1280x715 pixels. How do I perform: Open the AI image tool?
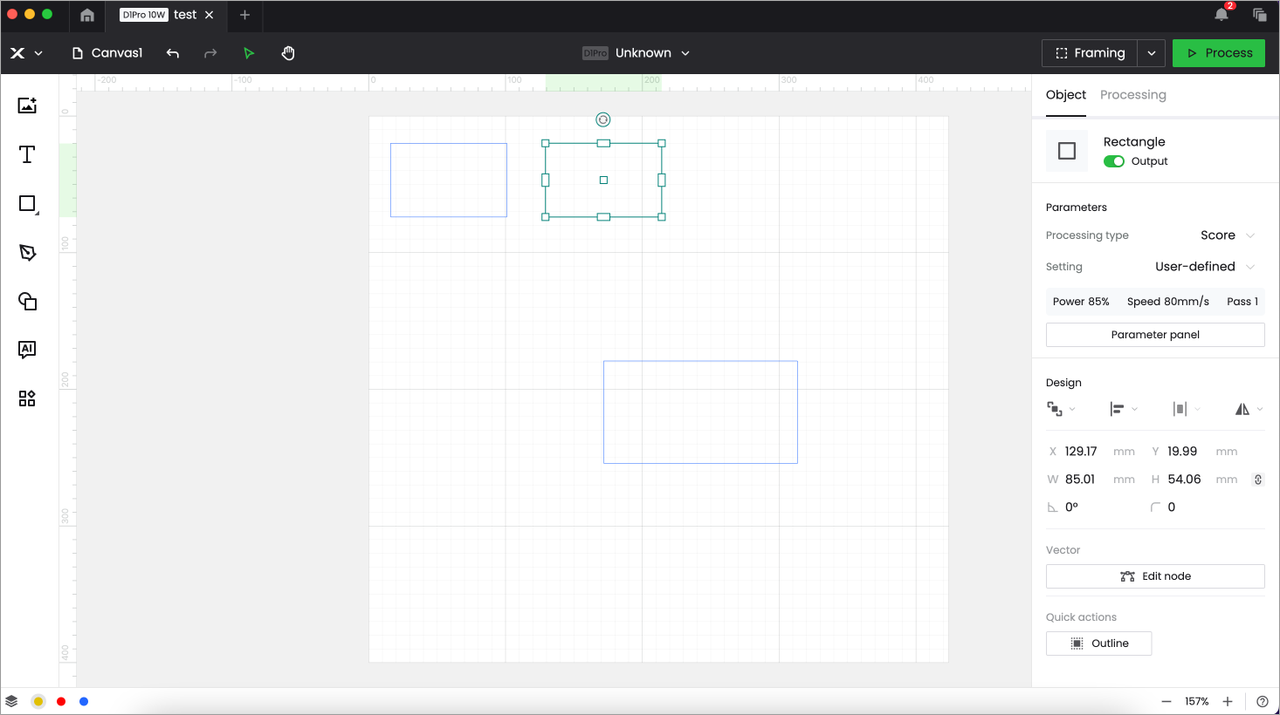point(27,350)
